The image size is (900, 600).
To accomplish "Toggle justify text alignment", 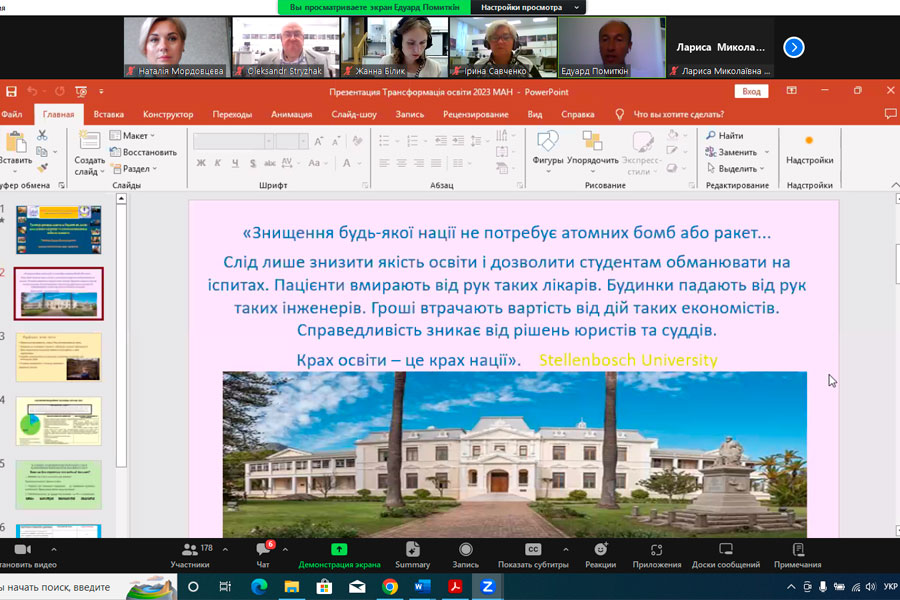I will coord(436,163).
